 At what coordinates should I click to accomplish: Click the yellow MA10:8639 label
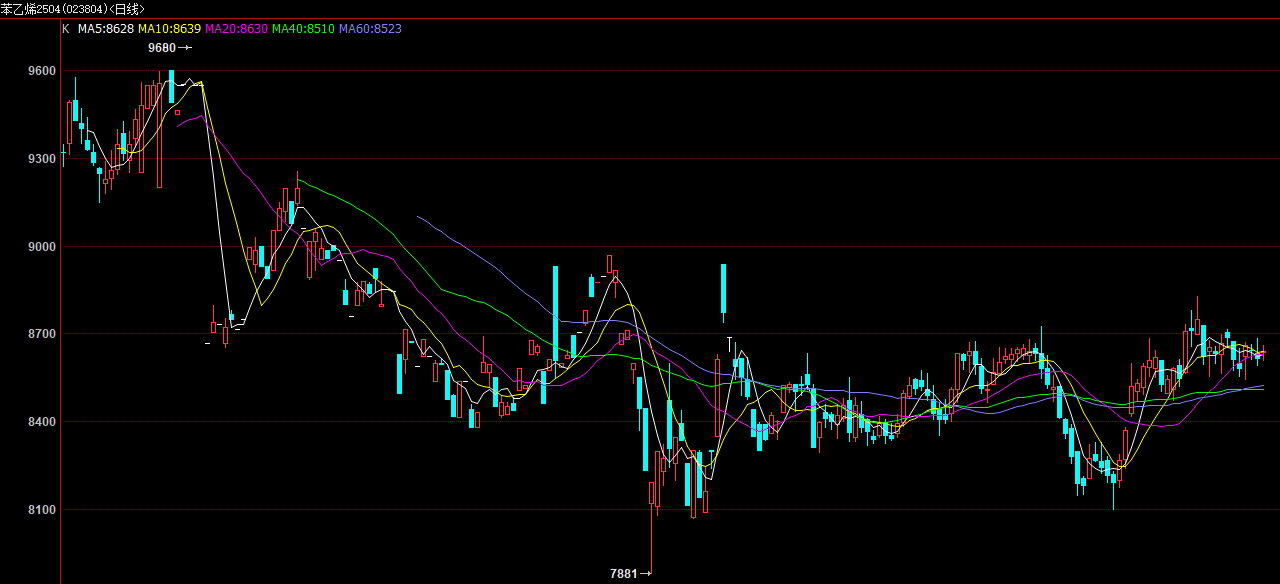coord(169,29)
